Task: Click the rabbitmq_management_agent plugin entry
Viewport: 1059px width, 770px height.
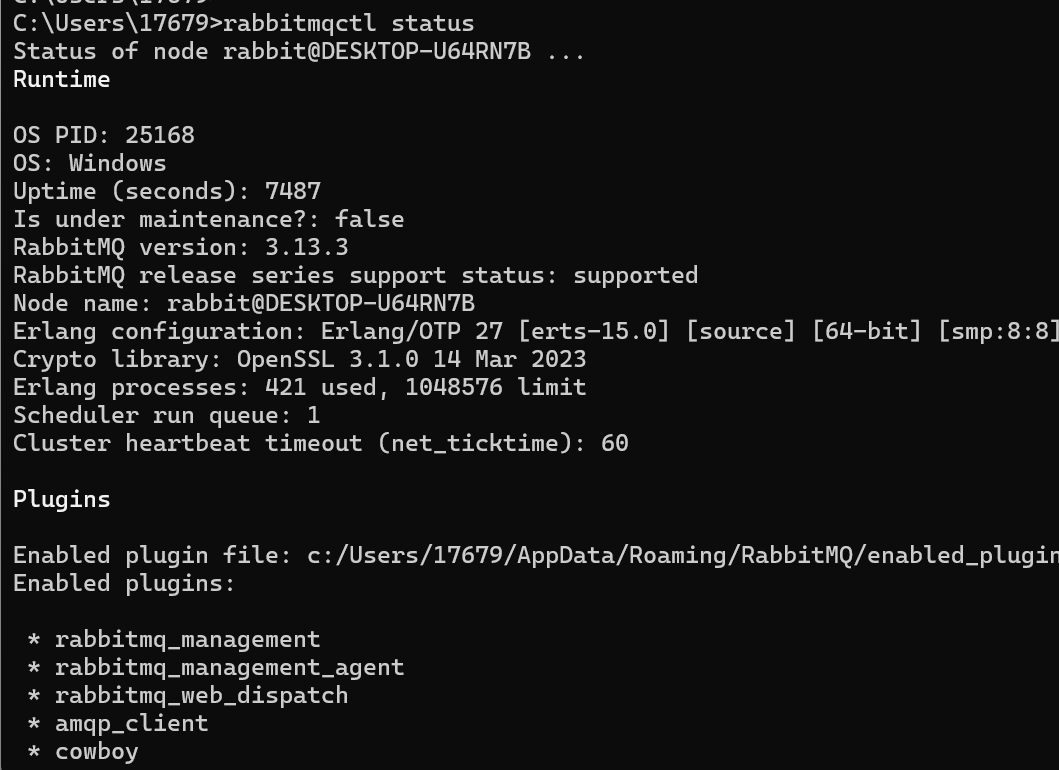Action: 230,668
